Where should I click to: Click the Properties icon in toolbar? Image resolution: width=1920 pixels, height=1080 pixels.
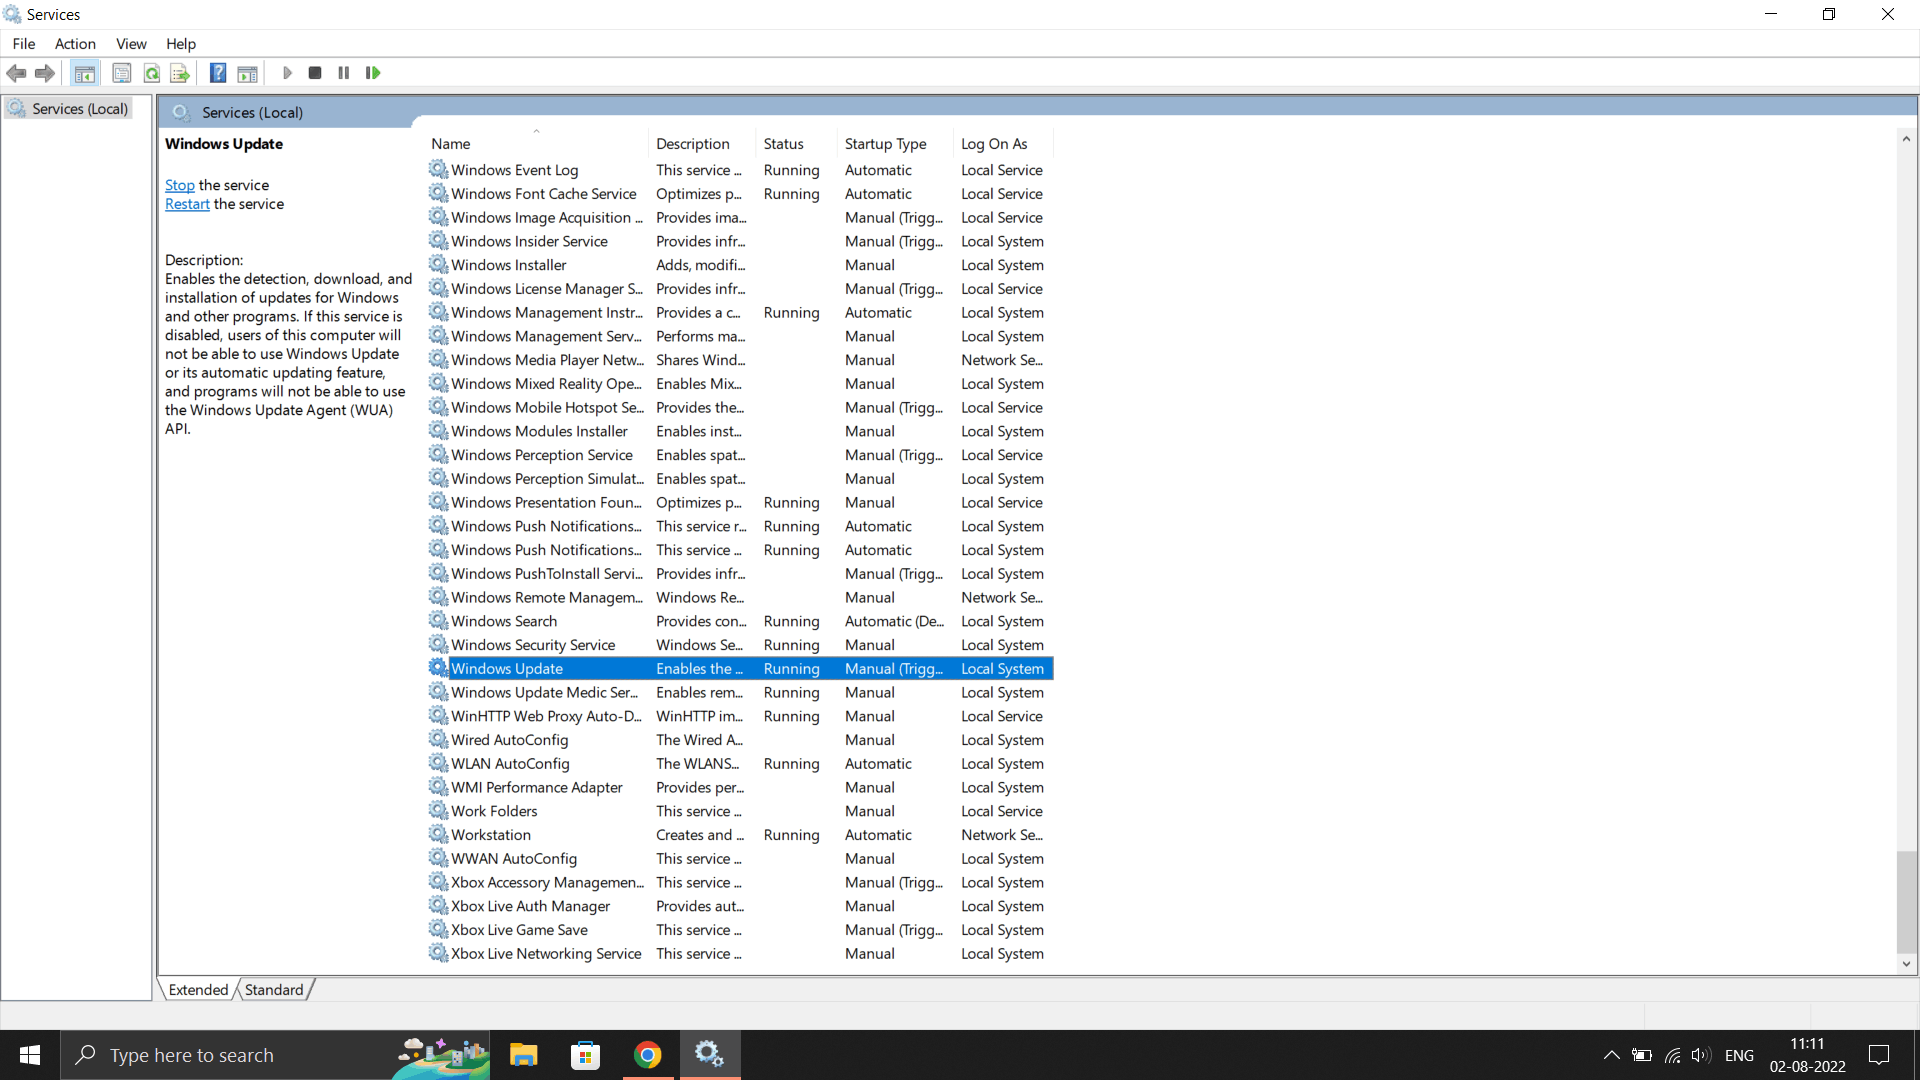pyautogui.click(x=120, y=73)
